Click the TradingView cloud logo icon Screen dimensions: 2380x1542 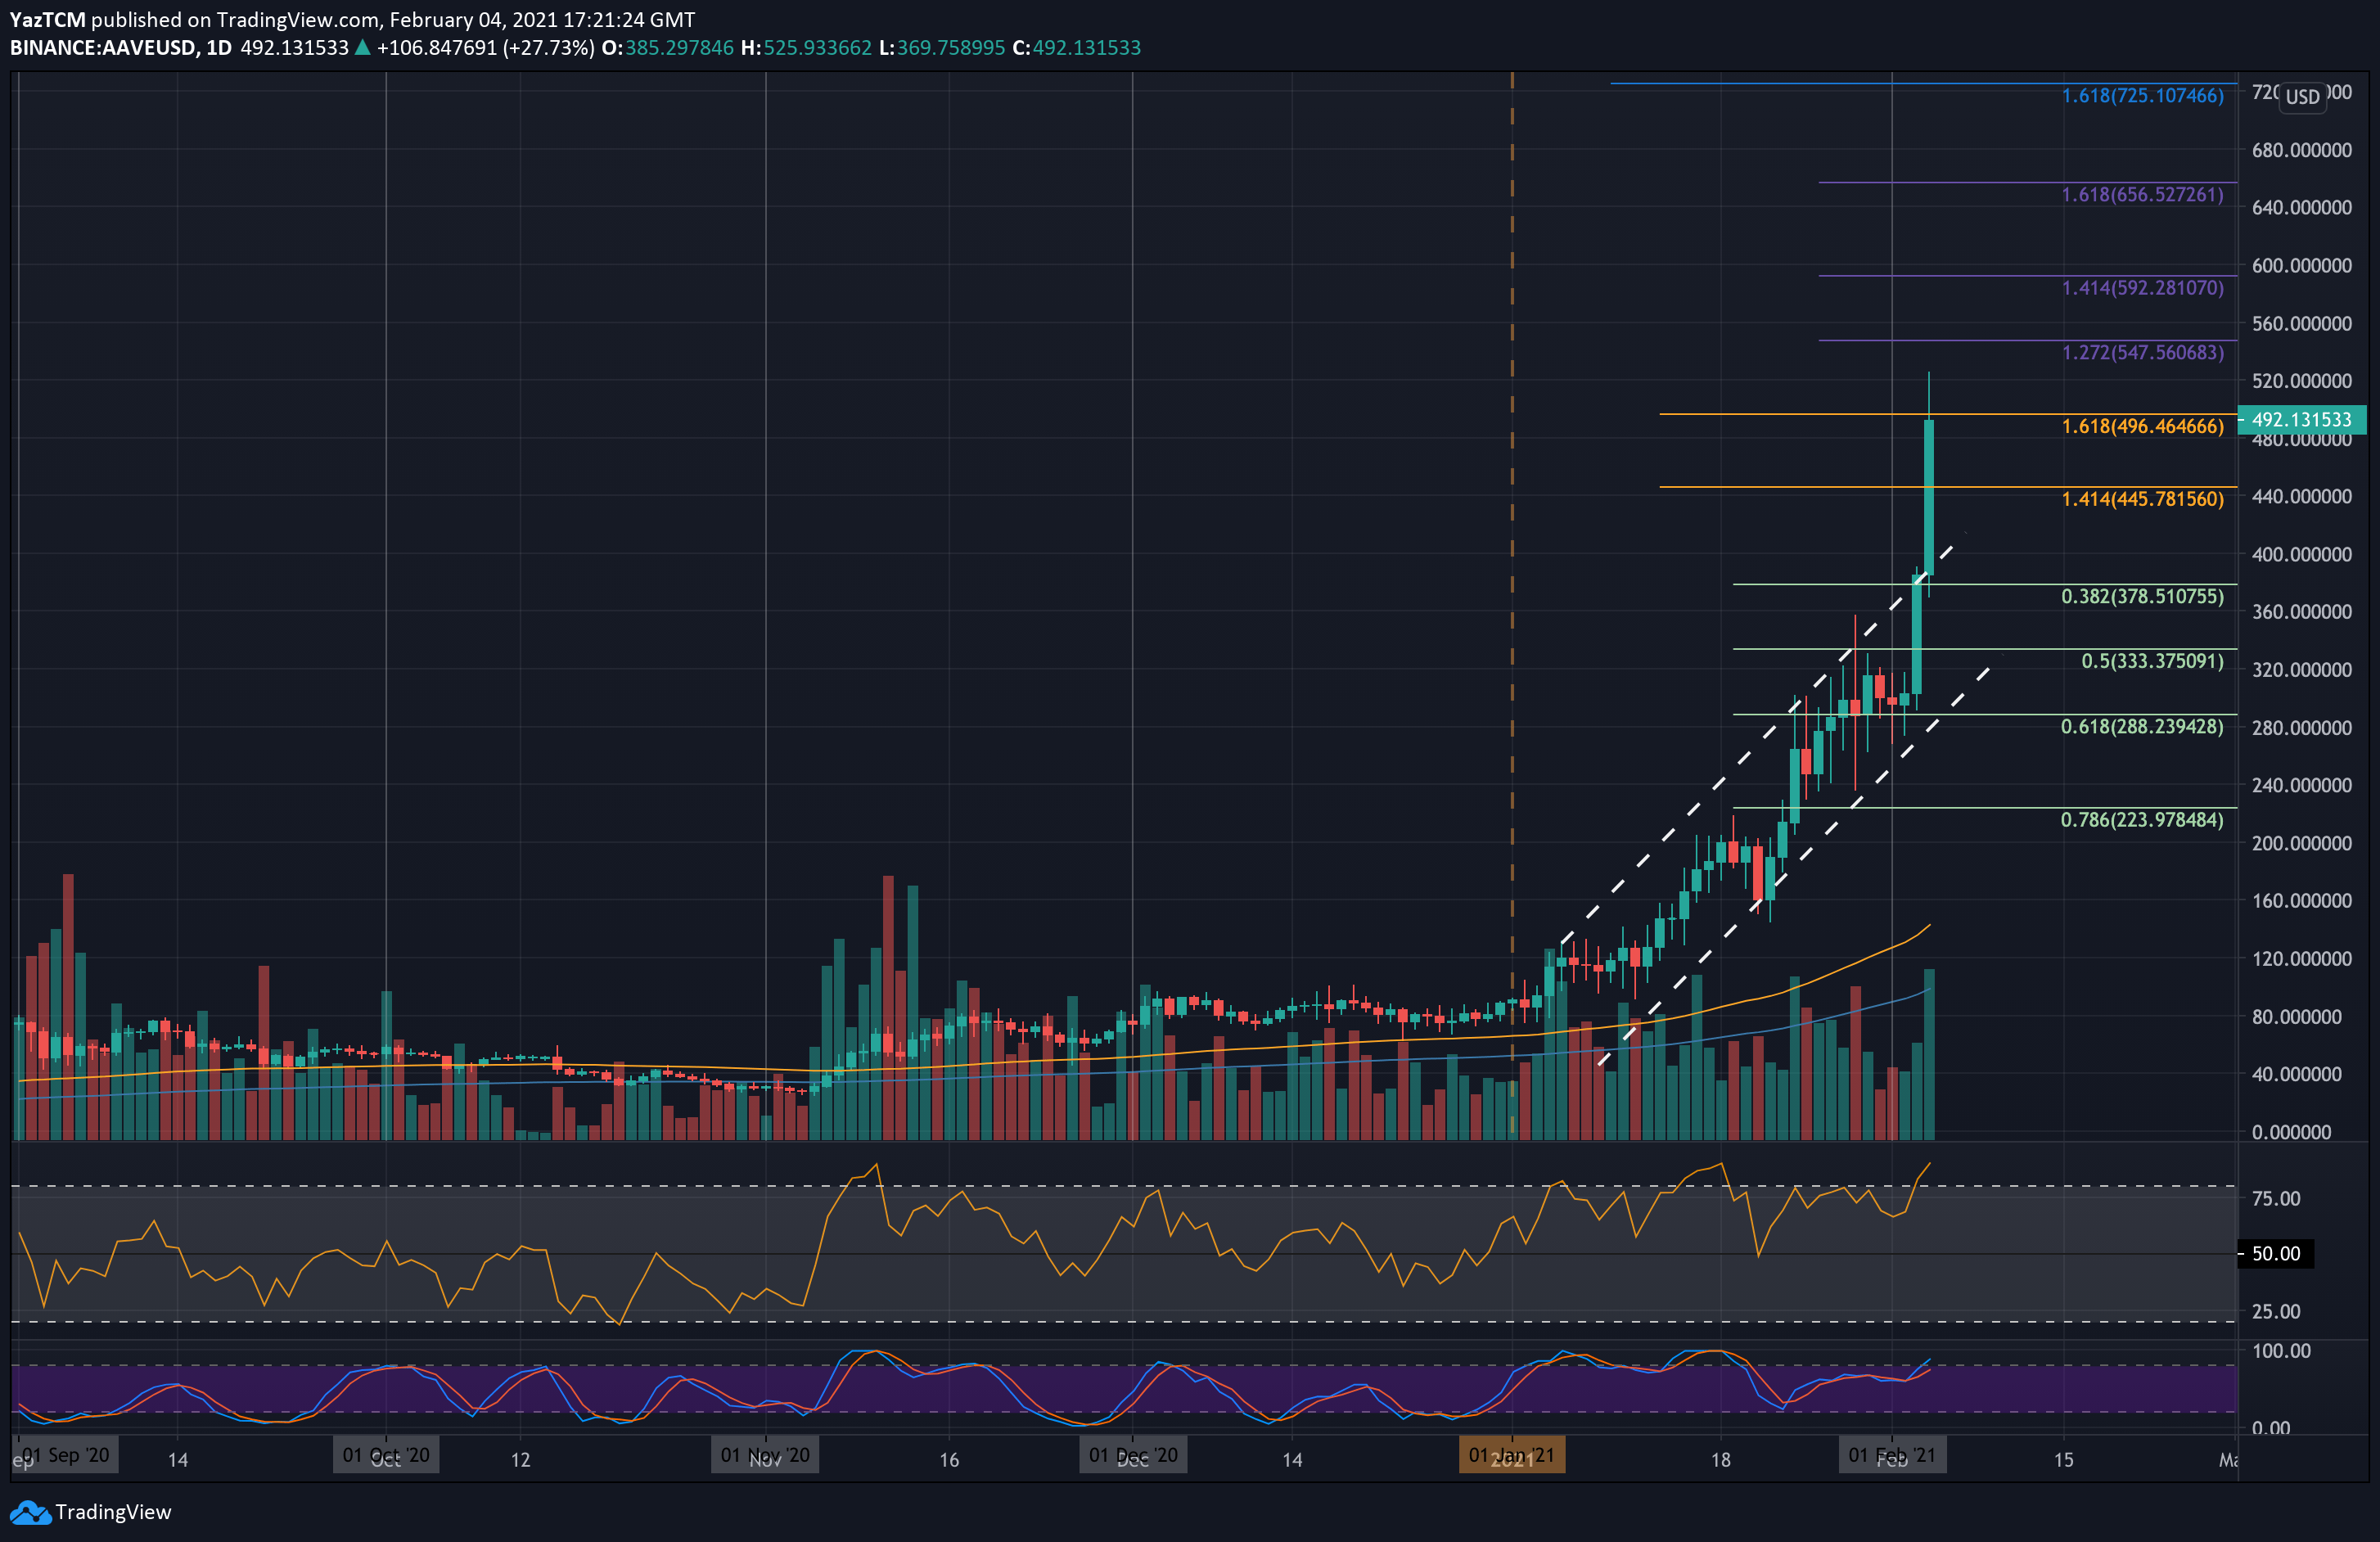tap(30, 1512)
